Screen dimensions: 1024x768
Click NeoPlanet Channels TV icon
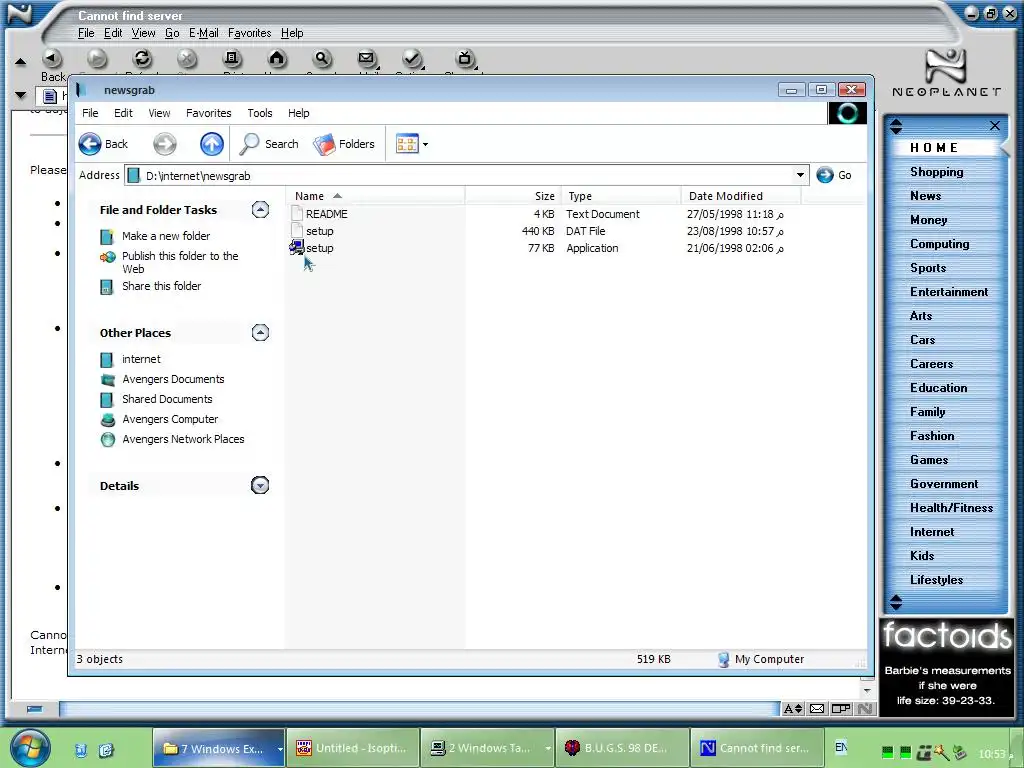pos(464,59)
